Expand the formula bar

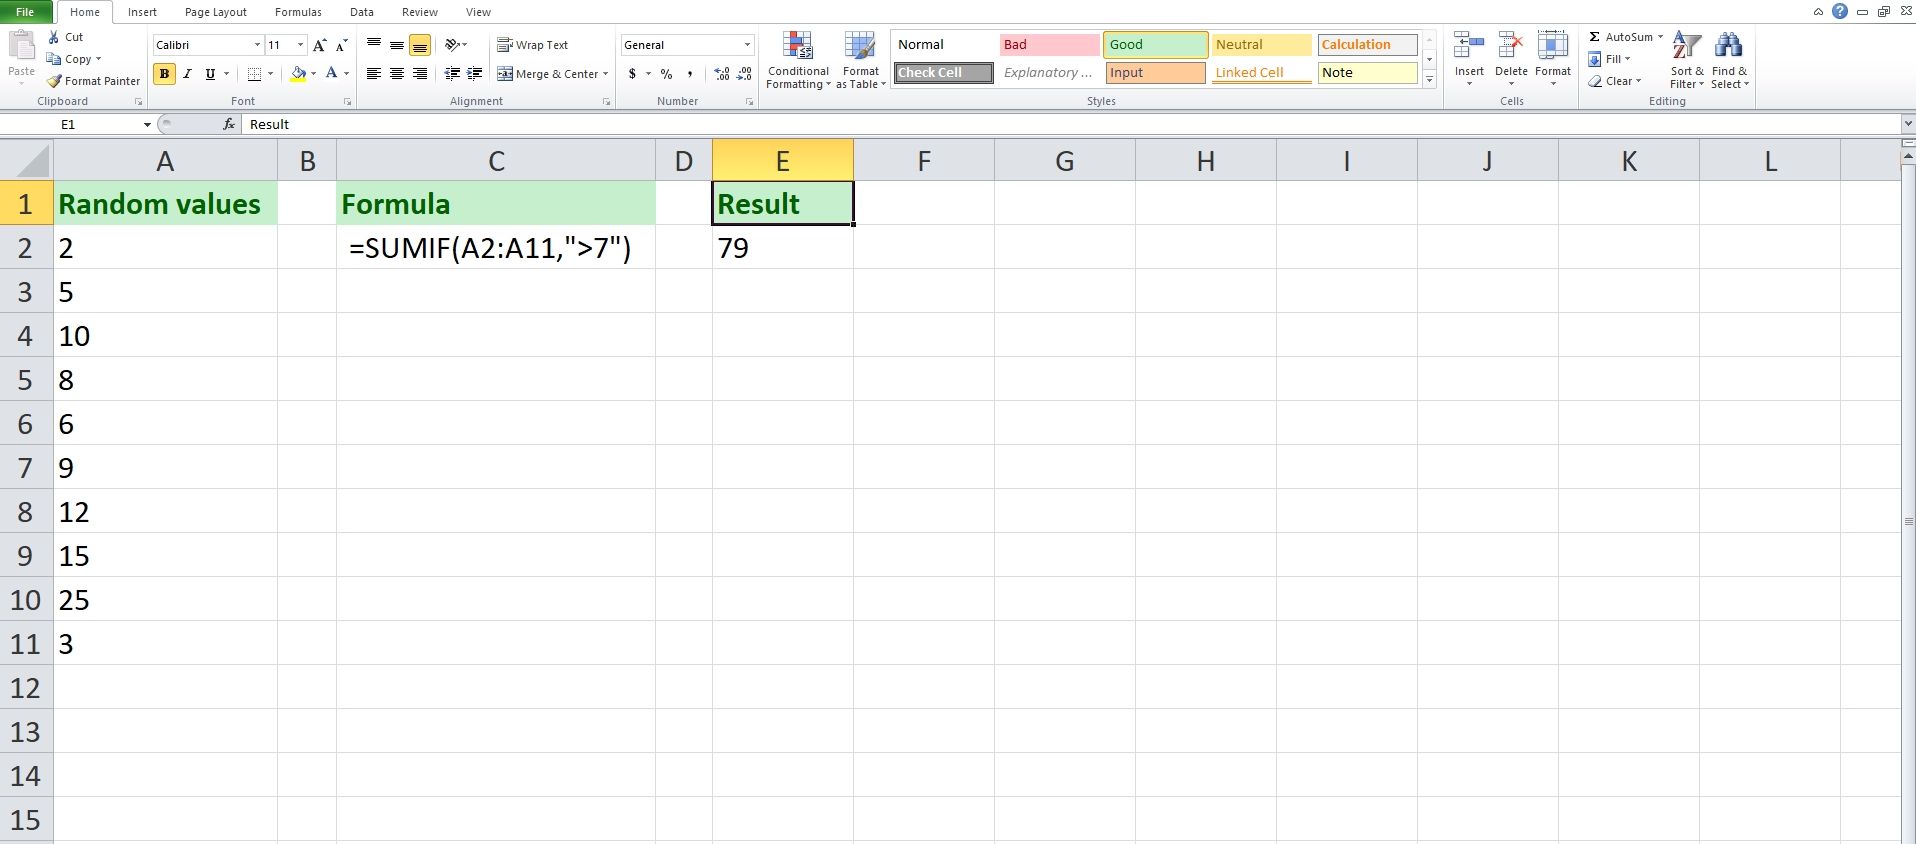pyautogui.click(x=1908, y=124)
